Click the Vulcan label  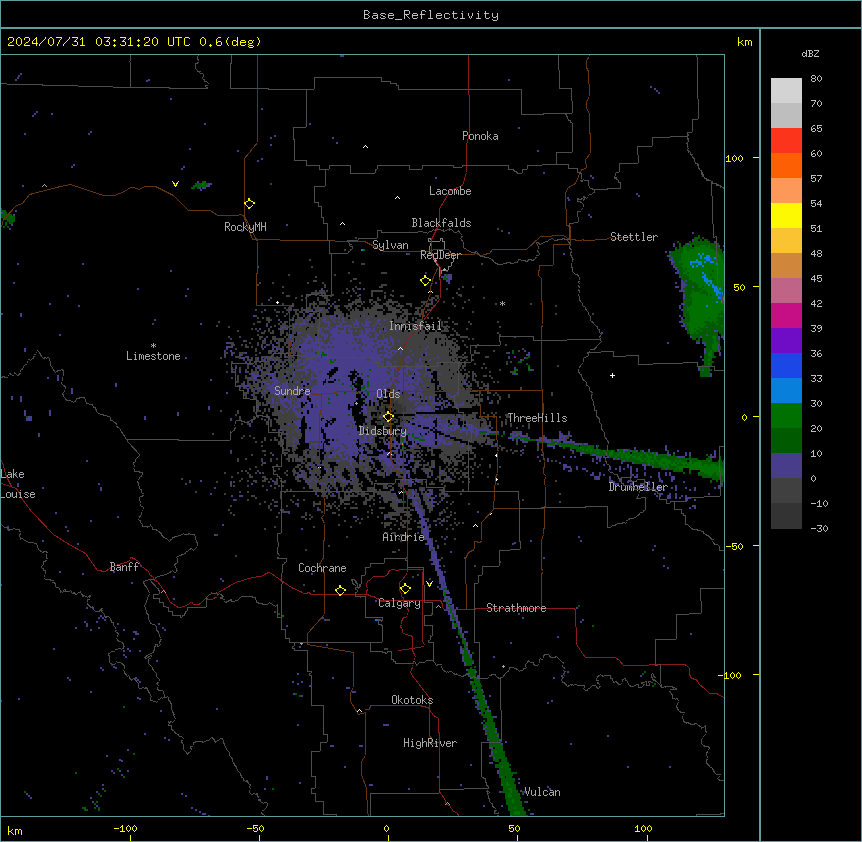pos(542,792)
